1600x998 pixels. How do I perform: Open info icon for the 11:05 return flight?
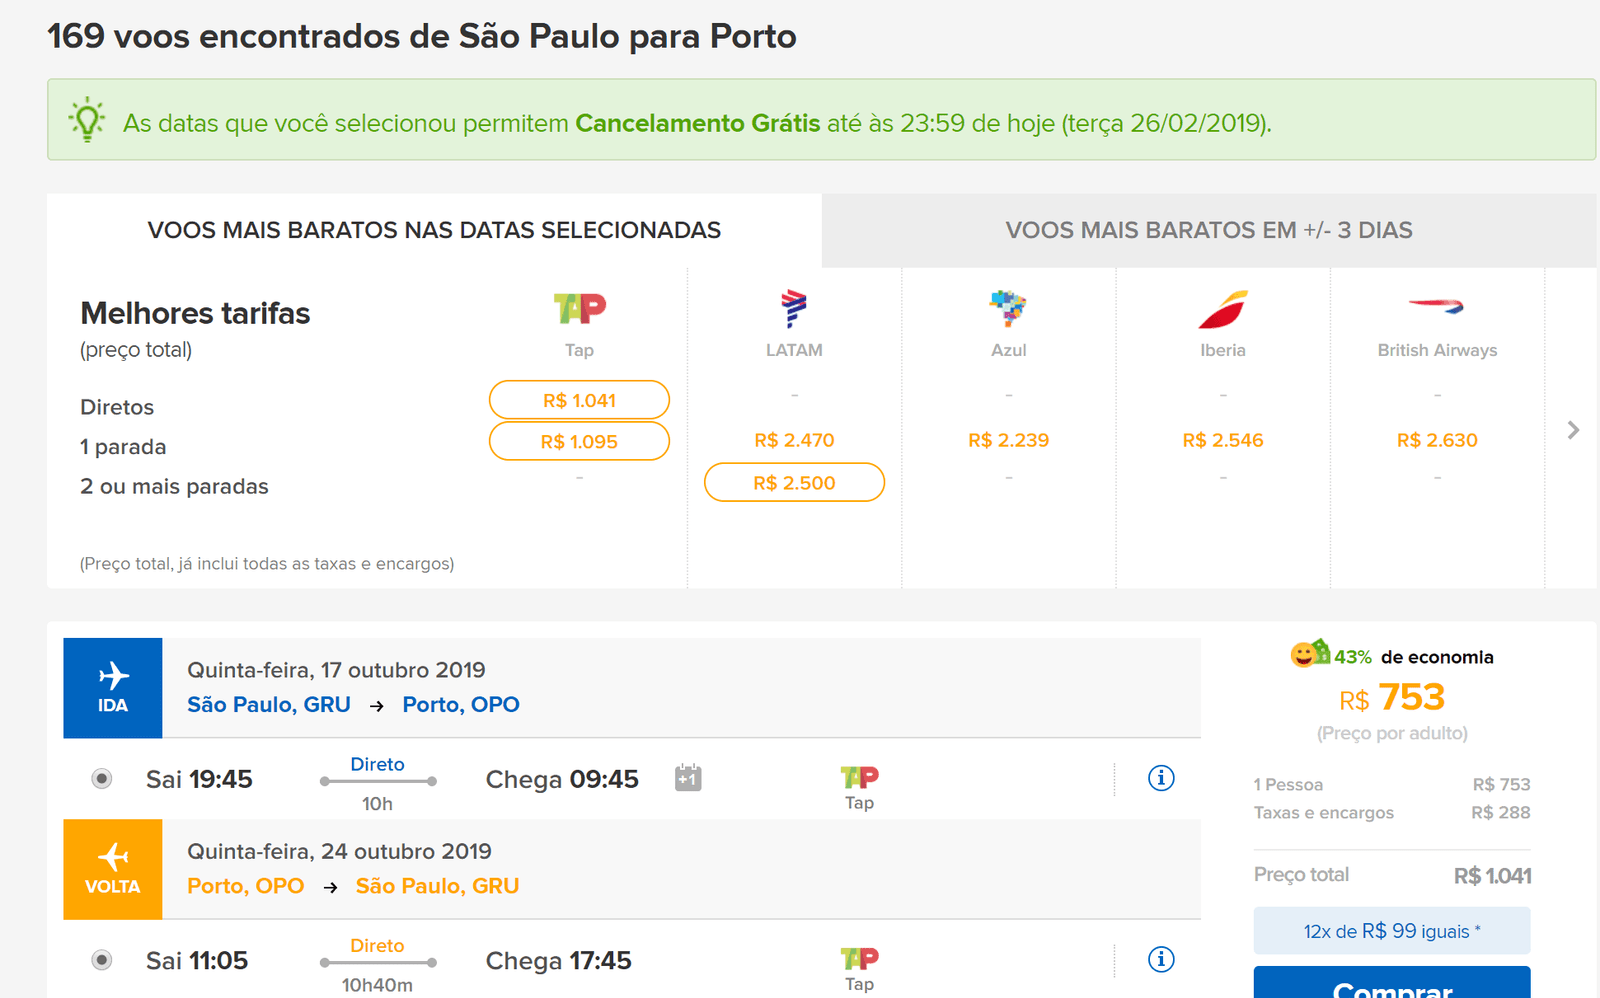pos(1161,960)
